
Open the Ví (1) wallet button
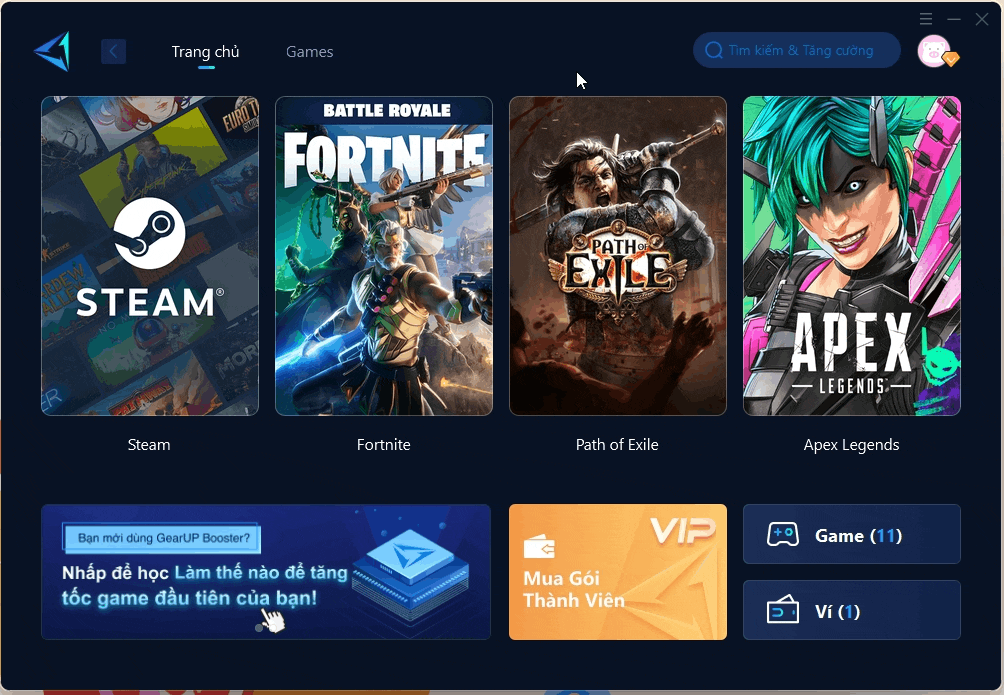click(852, 610)
